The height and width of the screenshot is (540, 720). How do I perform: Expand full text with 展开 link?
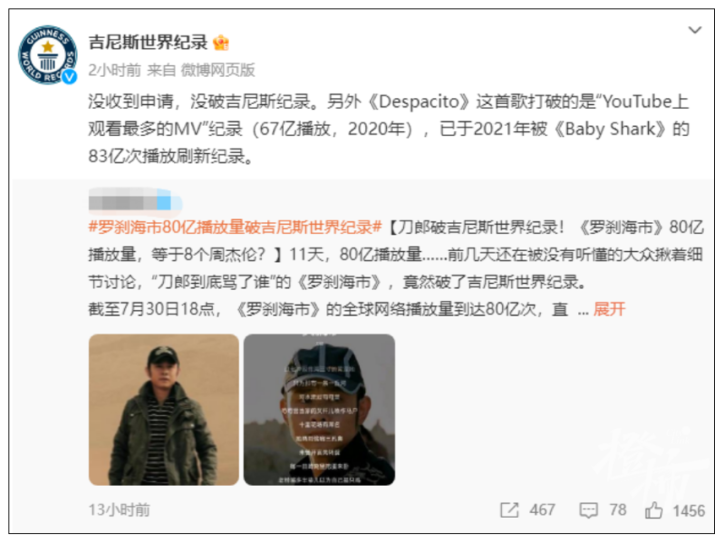(609, 309)
